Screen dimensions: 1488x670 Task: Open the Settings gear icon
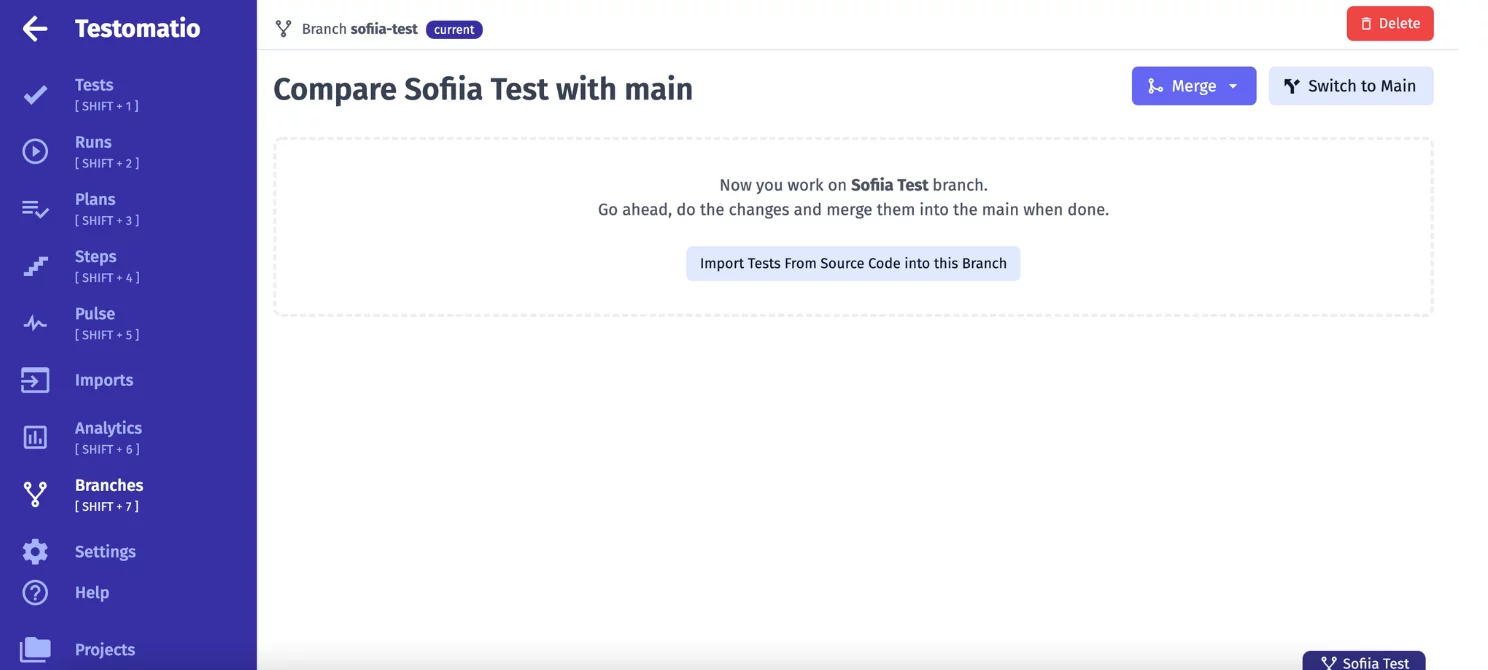click(x=35, y=551)
